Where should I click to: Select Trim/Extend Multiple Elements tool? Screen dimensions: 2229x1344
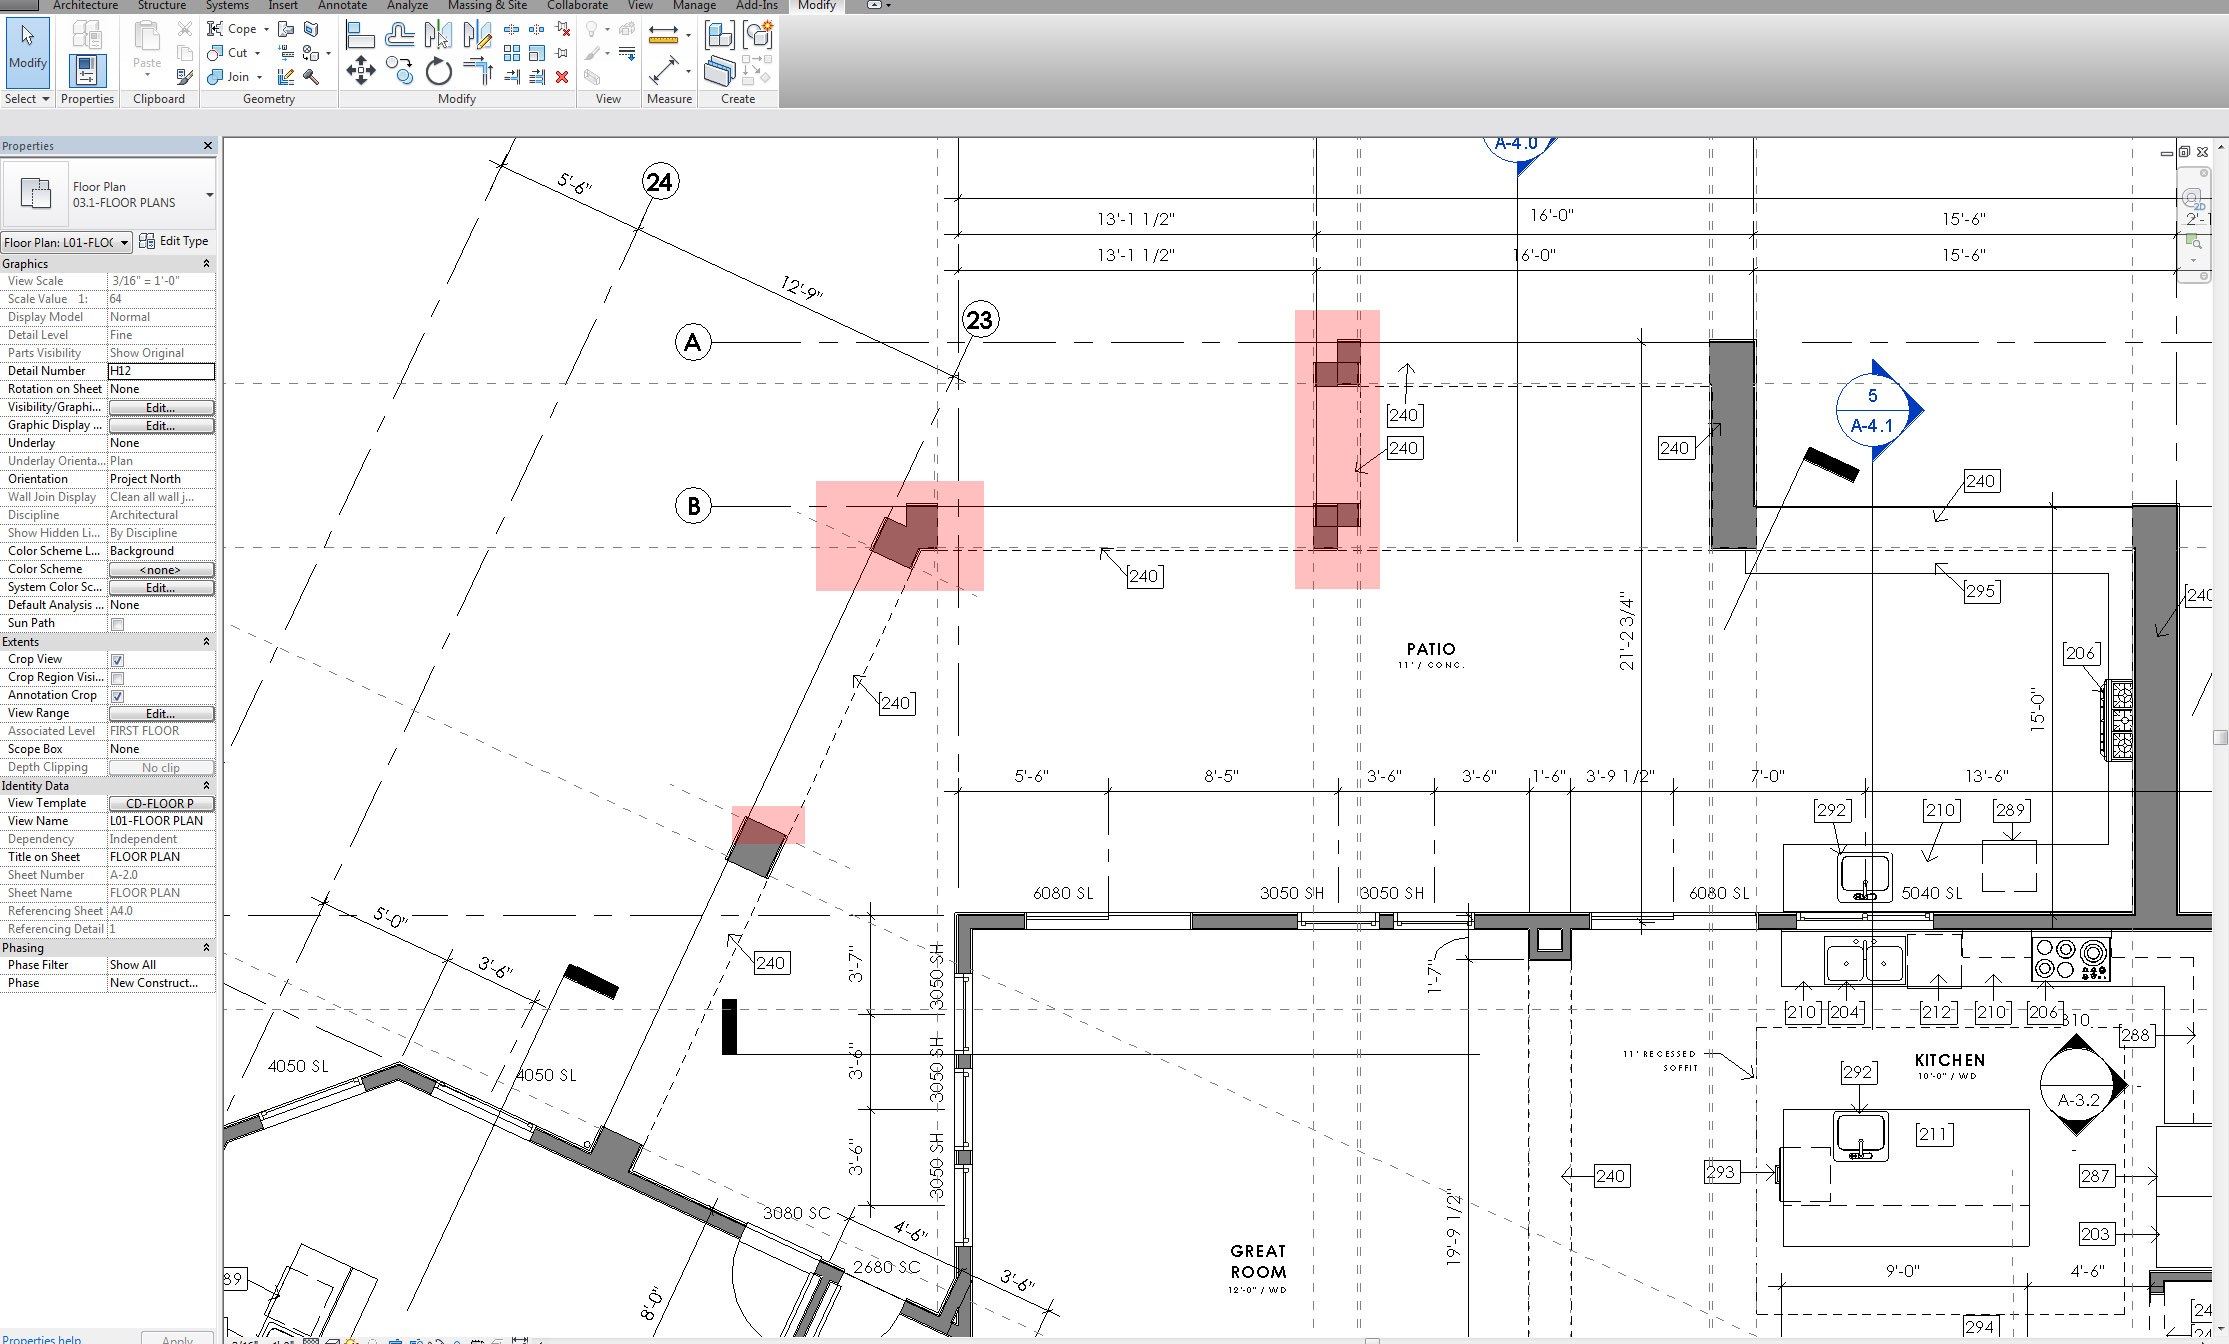pyautogui.click(x=537, y=77)
